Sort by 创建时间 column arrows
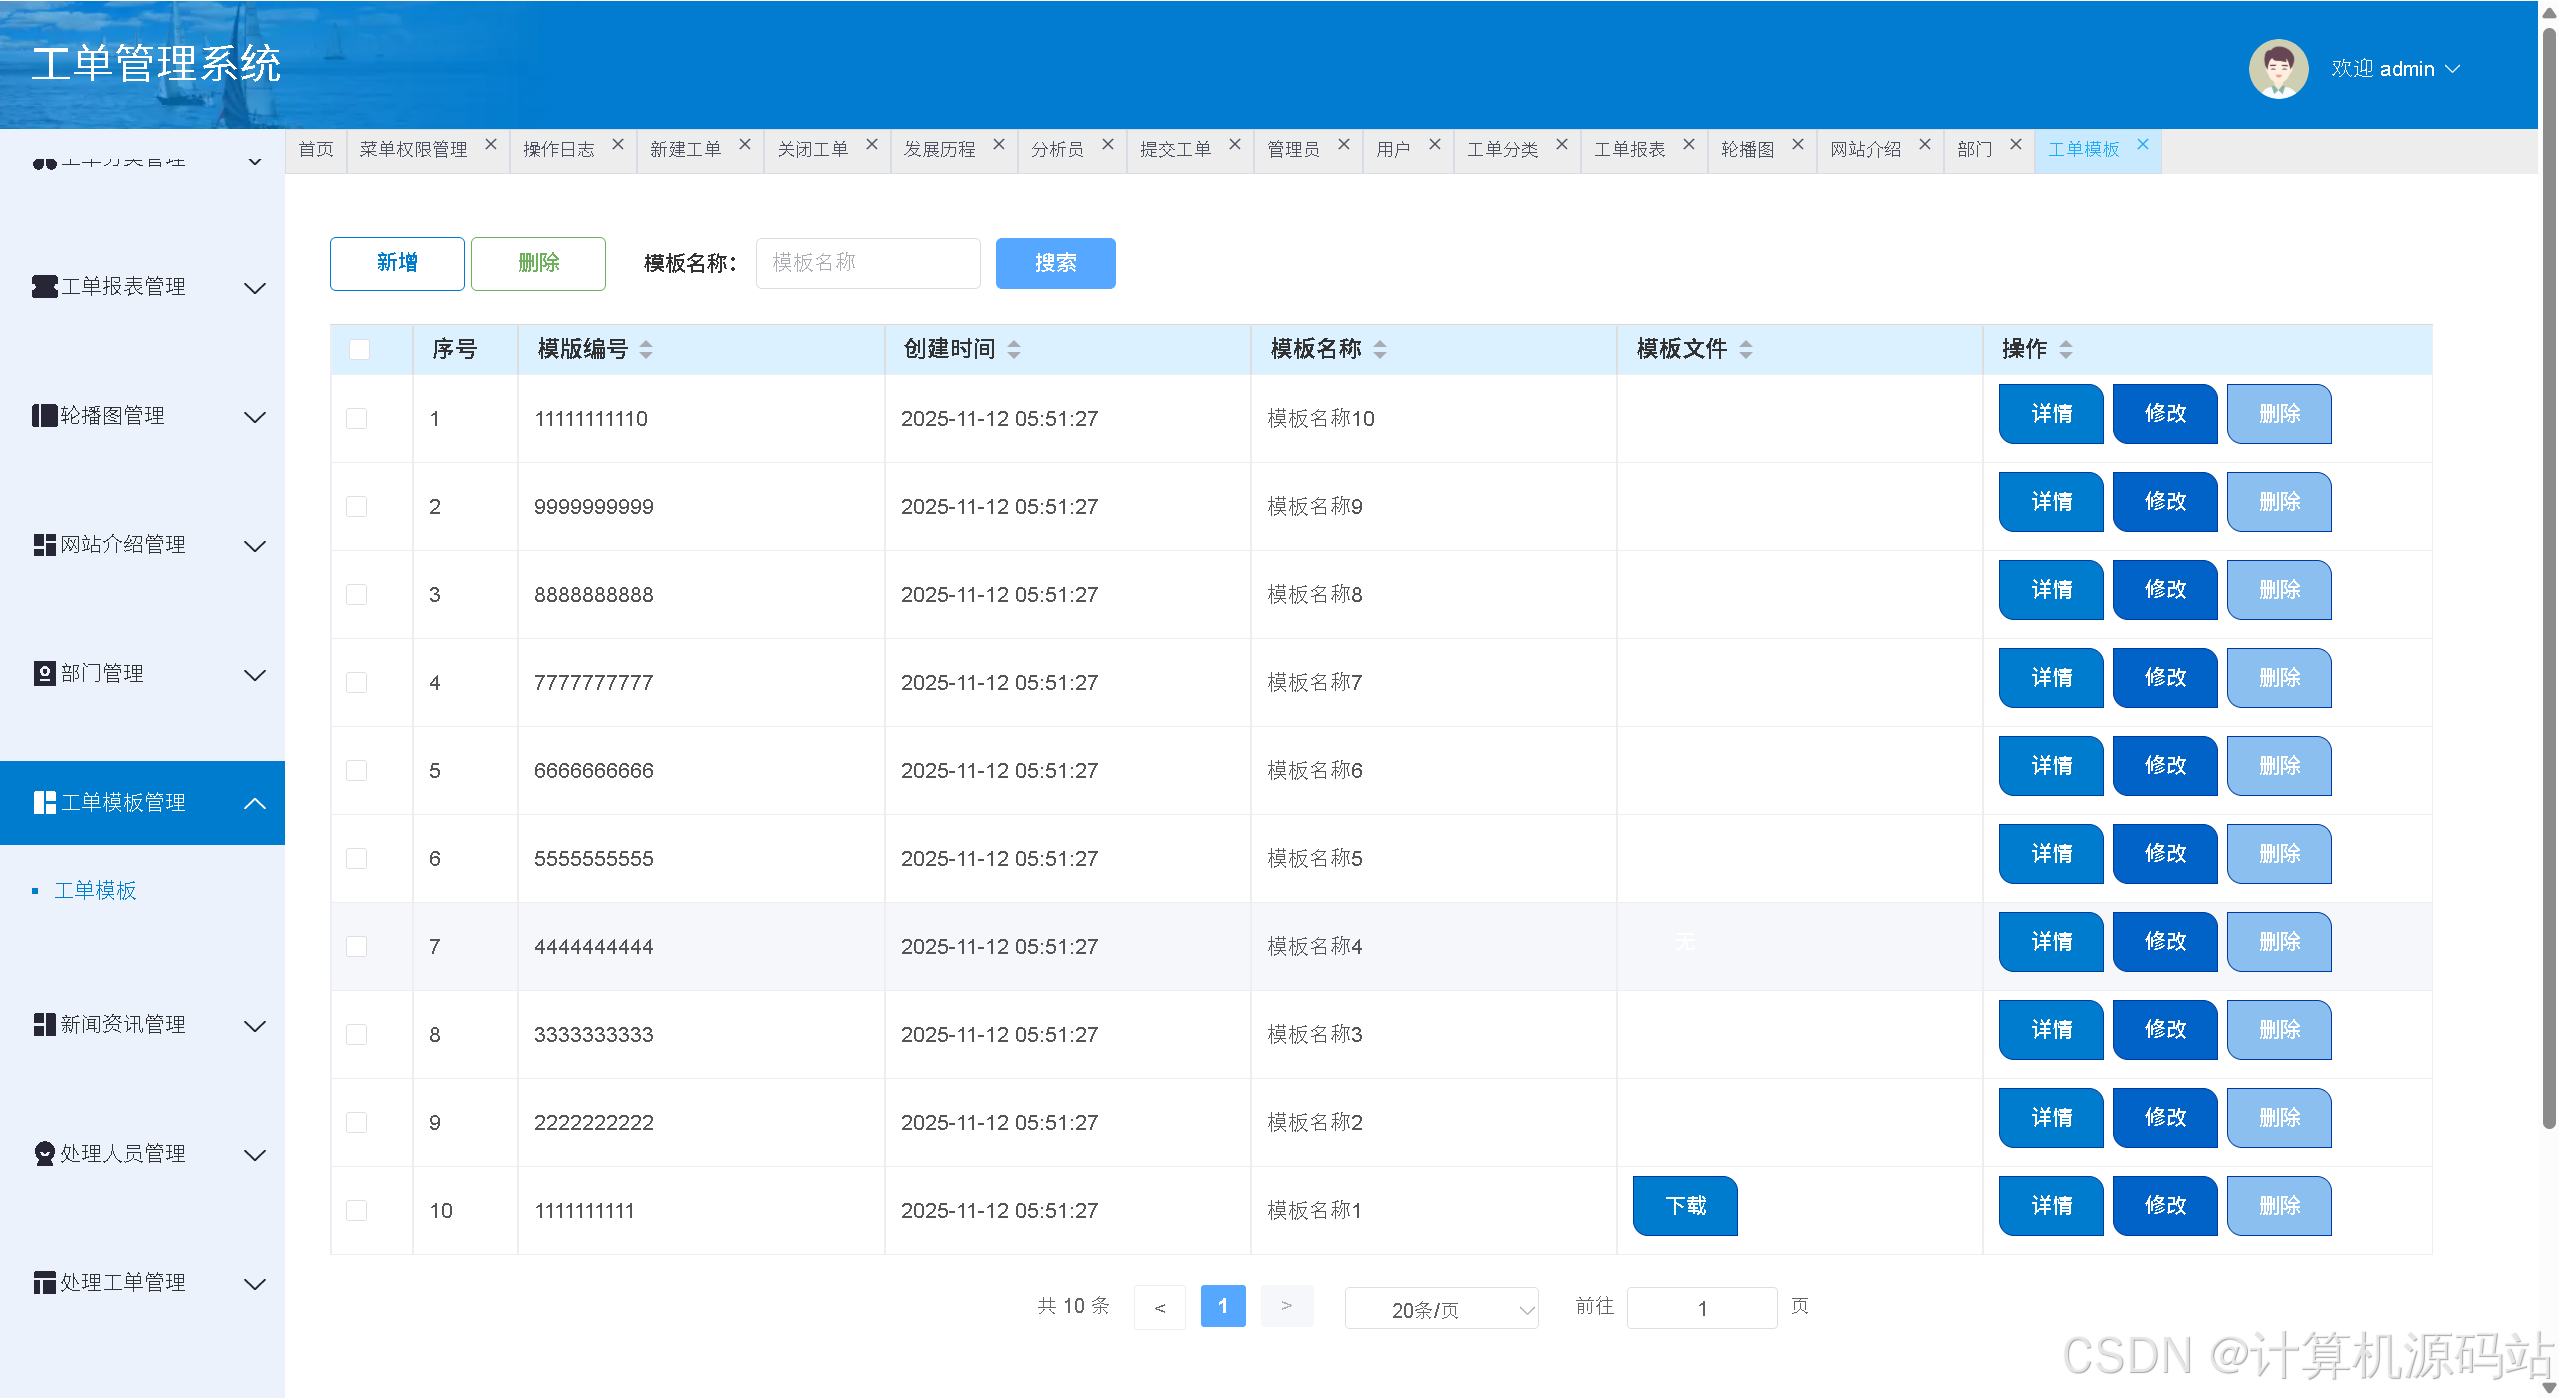2559x1398 pixels. point(1014,349)
